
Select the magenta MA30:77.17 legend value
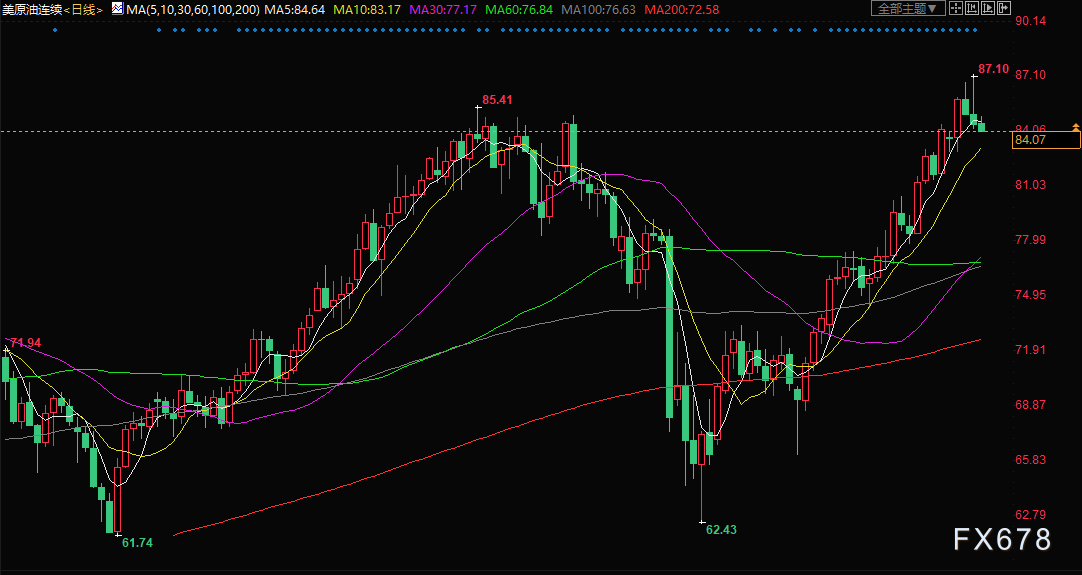443,10
